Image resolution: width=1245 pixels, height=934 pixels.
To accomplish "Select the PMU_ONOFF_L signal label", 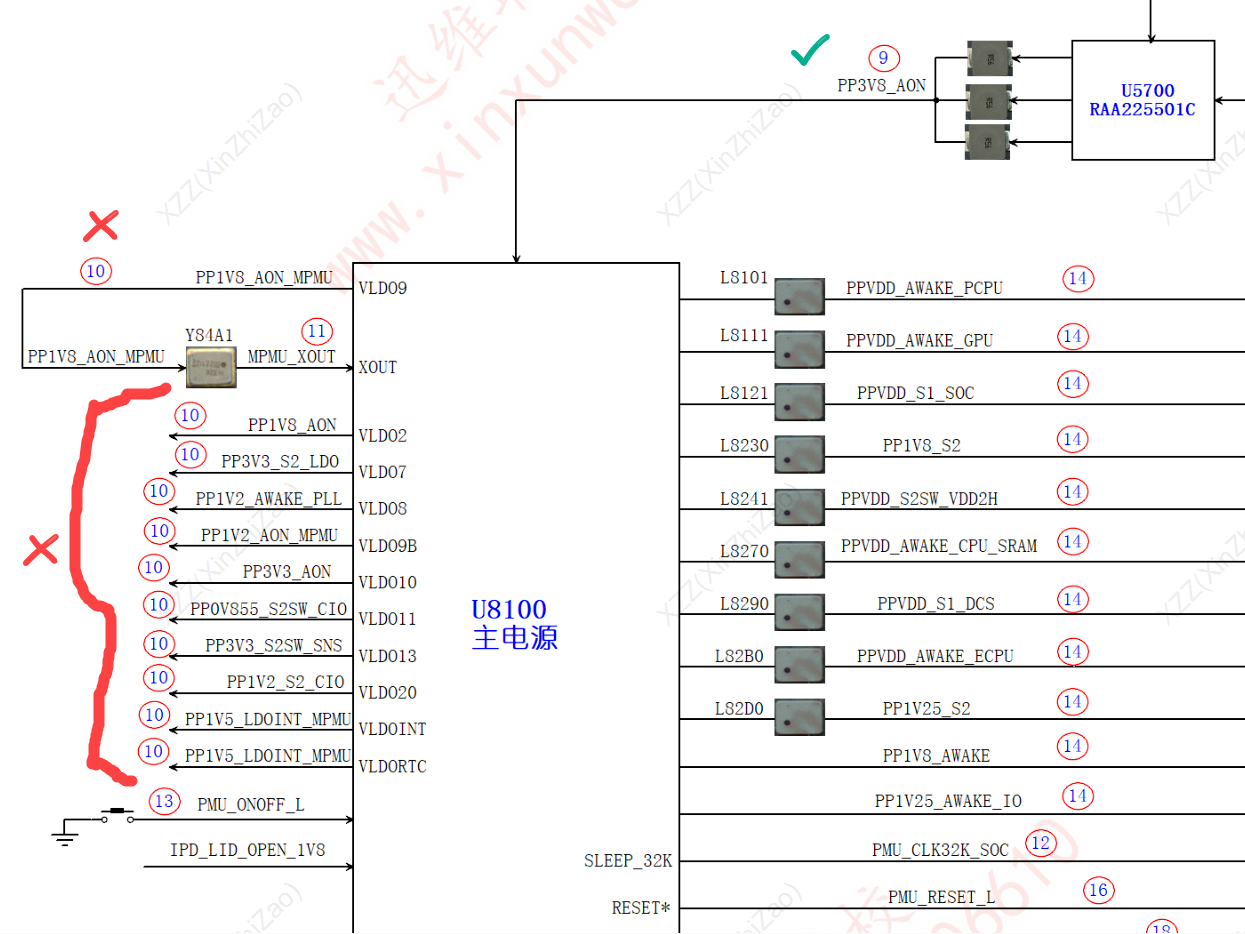I will click(x=251, y=803).
